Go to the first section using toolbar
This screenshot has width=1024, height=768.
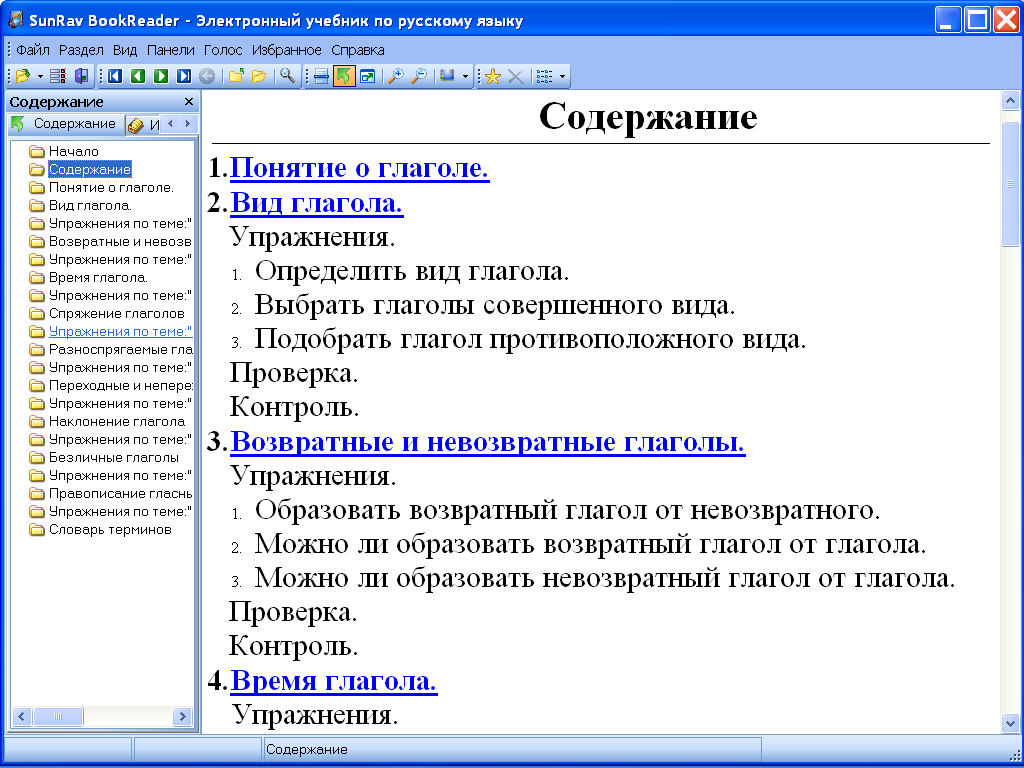pyautogui.click(x=115, y=76)
